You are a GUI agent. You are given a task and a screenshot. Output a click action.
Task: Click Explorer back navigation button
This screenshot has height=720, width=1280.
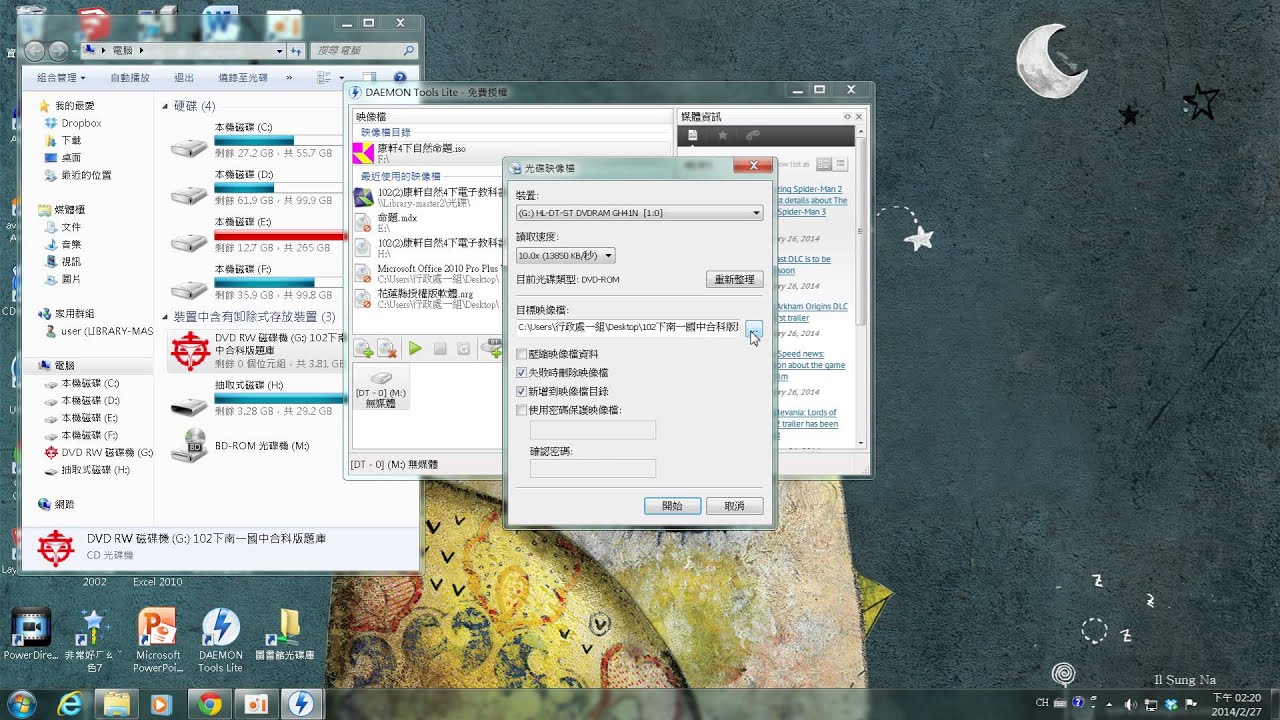(33, 50)
